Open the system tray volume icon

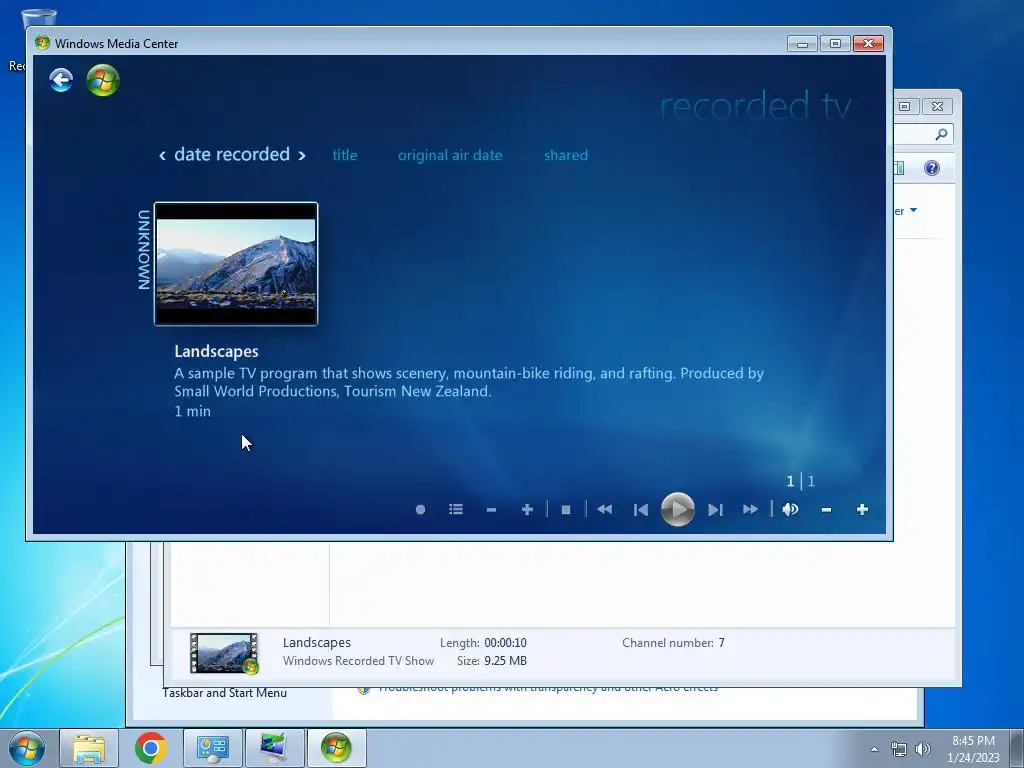click(x=923, y=749)
